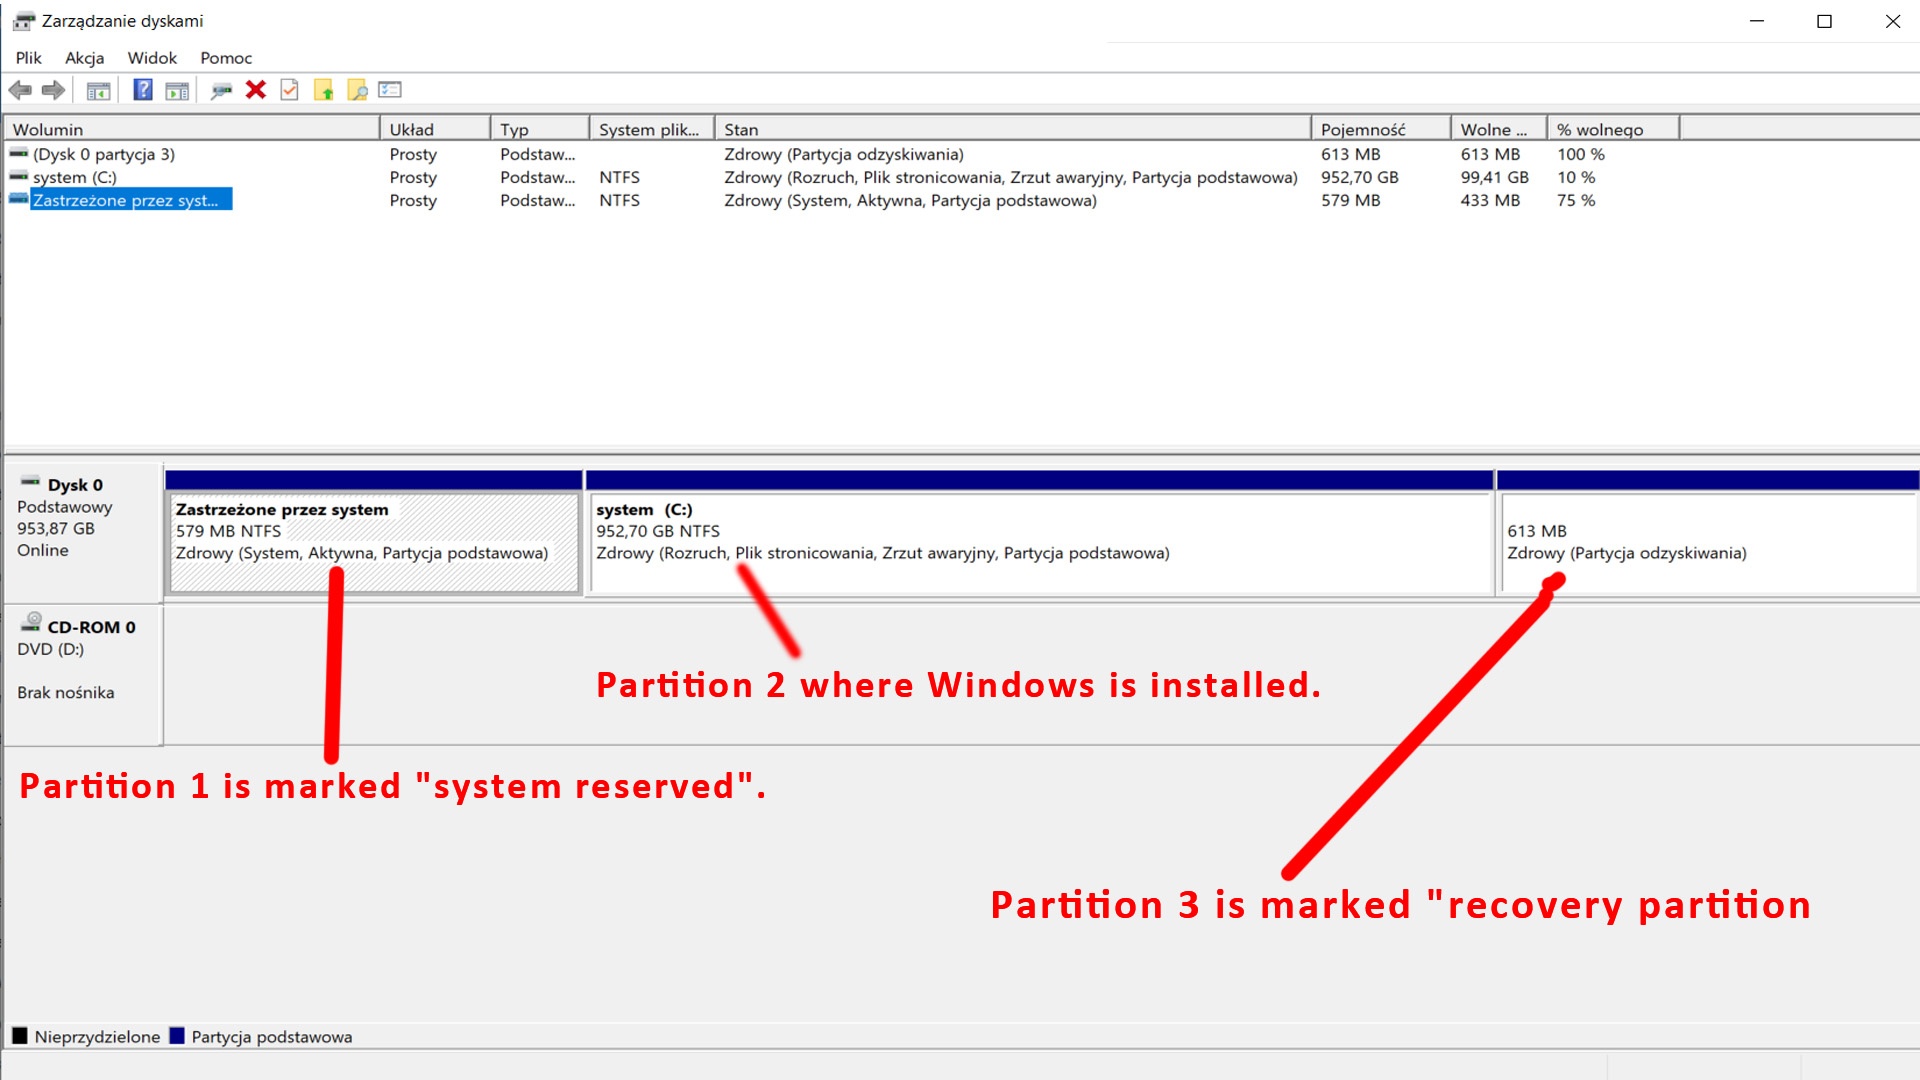1920x1080 pixels.
Task: Sort by the Wolumin column header
Action: click(x=192, y=129)
